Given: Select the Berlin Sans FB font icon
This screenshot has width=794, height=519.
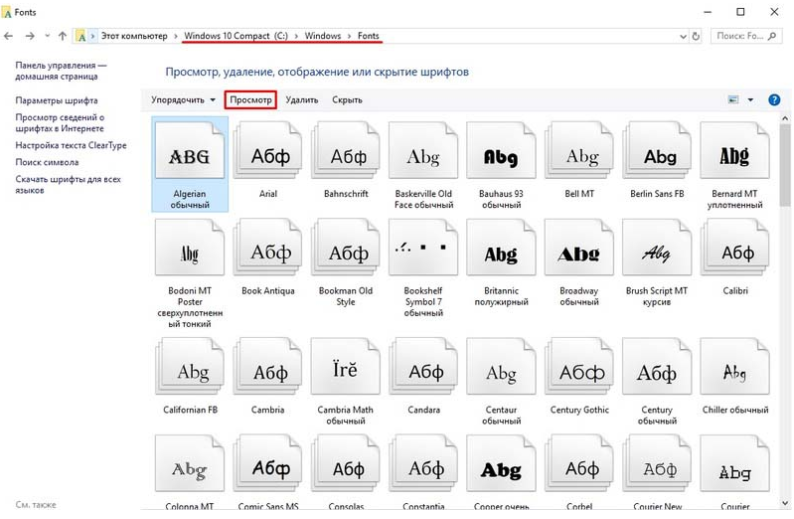Looking at the screenshot, I should [x=657, y=150].
